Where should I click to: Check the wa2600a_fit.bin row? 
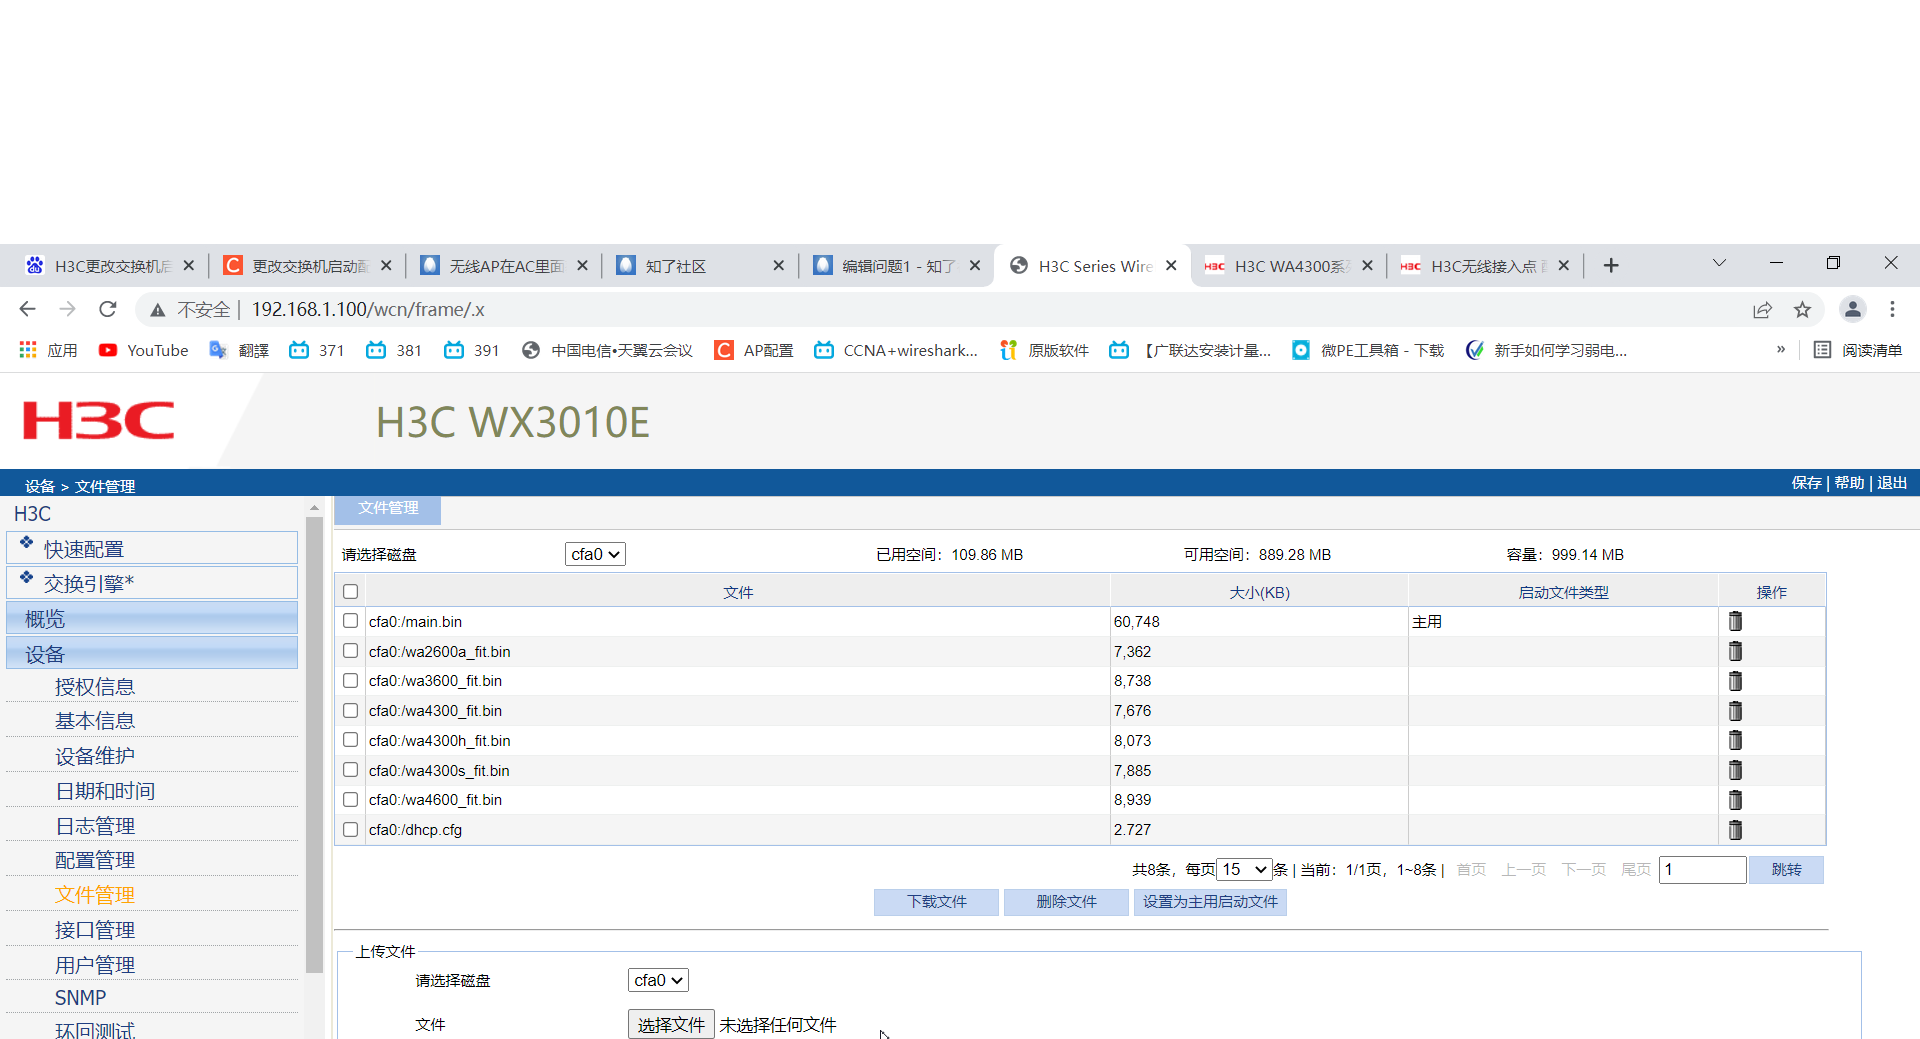click(x=350, y=651)
